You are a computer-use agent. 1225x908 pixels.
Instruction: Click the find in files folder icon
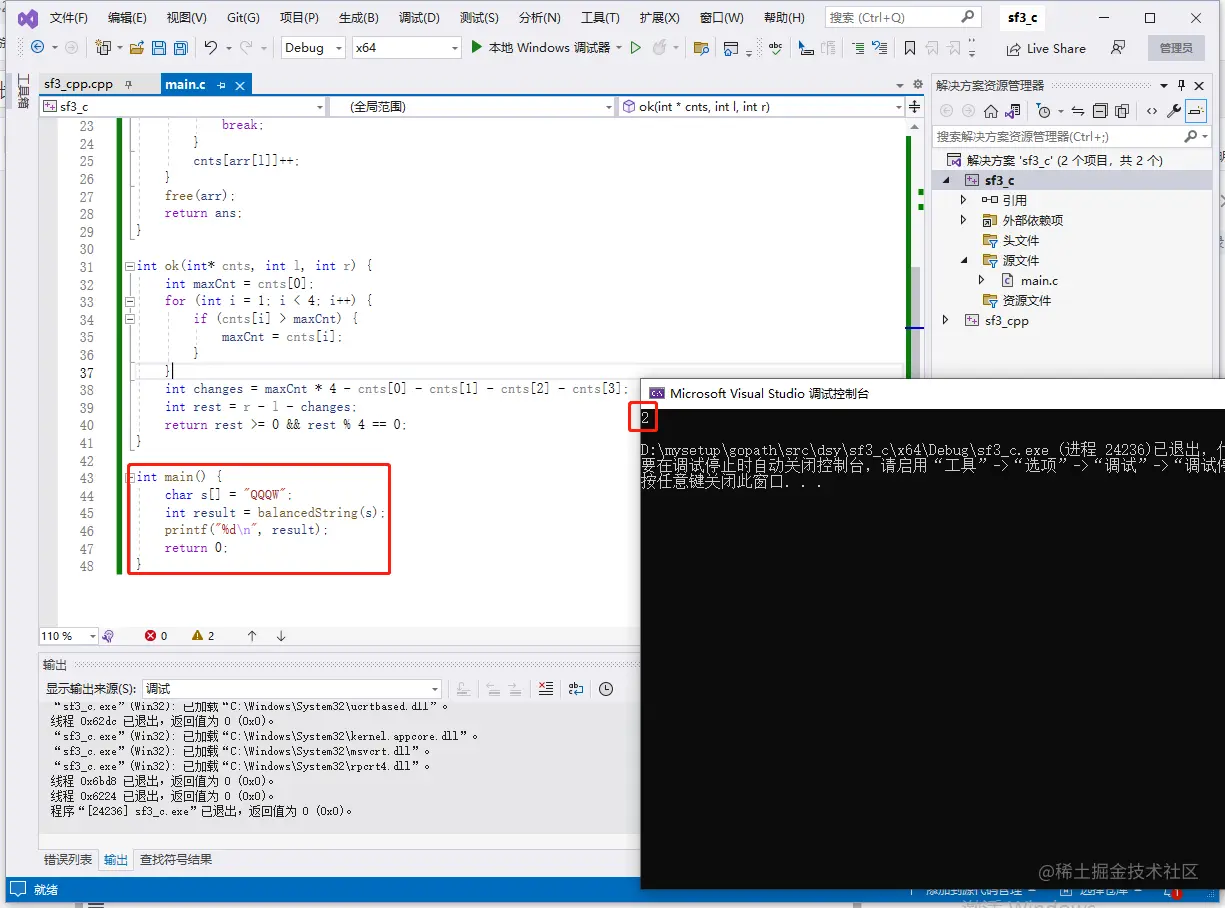pos(701,47)
